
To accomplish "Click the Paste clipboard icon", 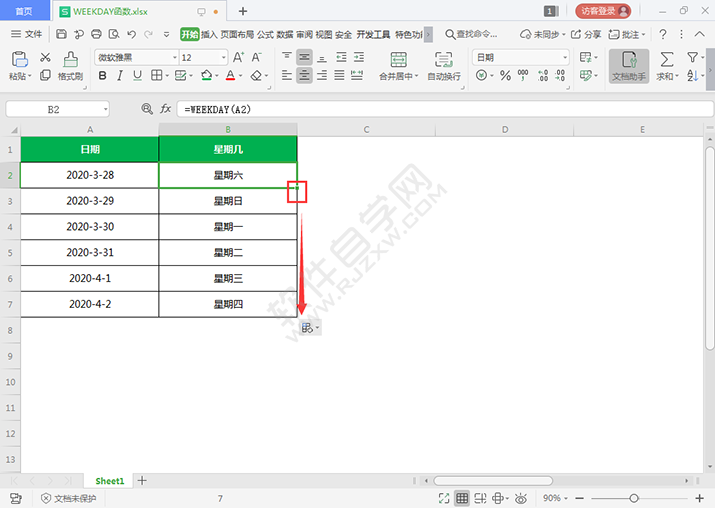I will [x=20, y=59].
